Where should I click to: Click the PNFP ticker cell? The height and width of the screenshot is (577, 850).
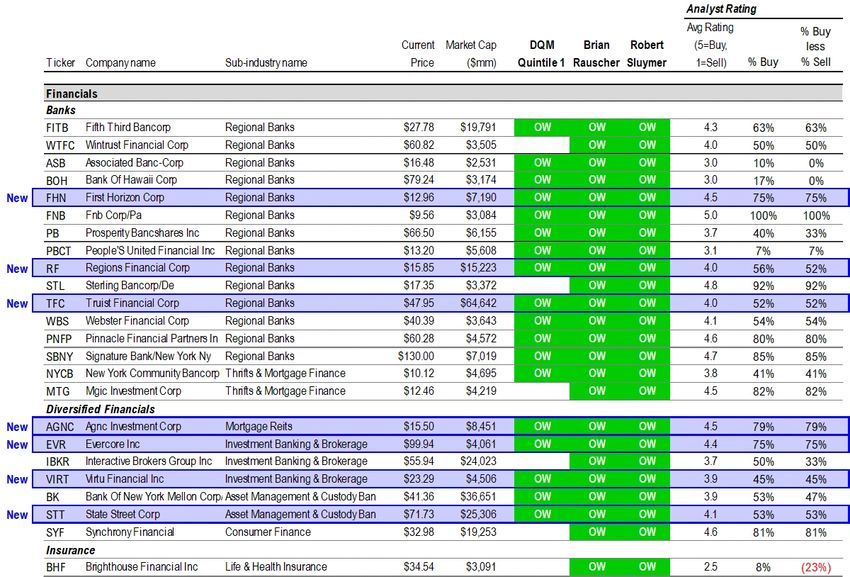(x=59, y=338)
